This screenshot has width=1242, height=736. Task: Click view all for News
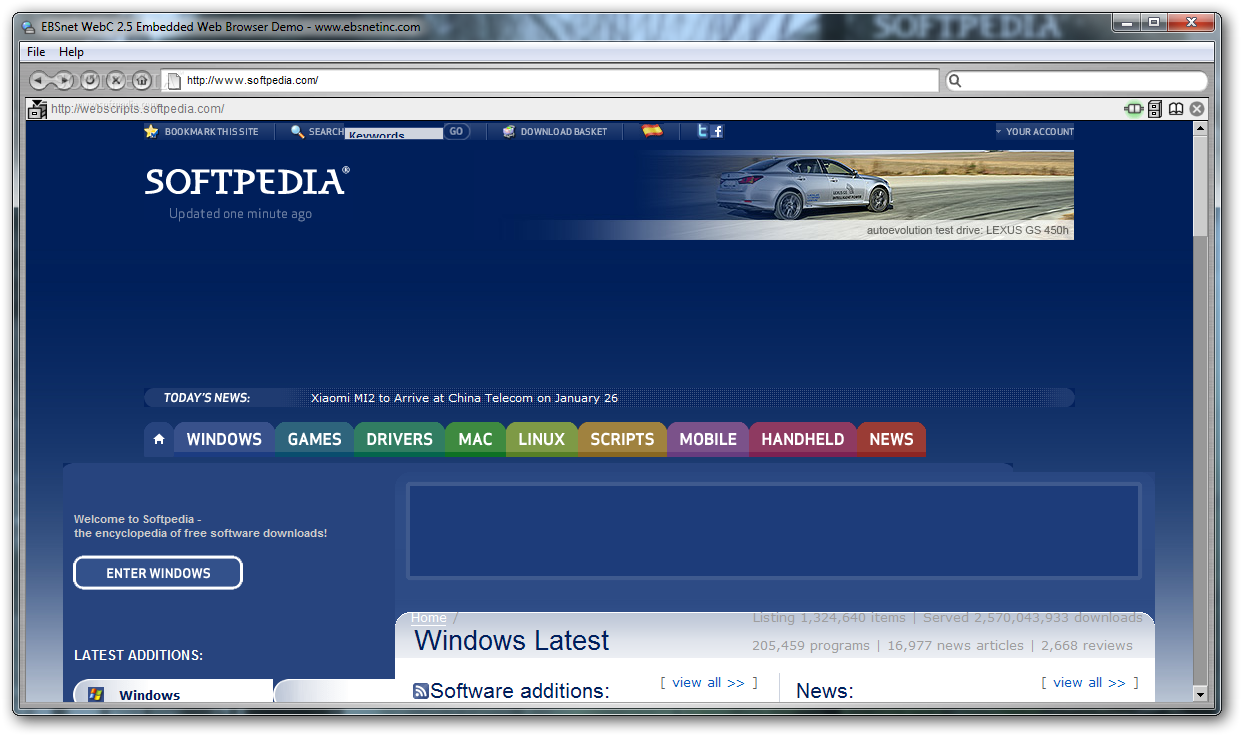1089,682
